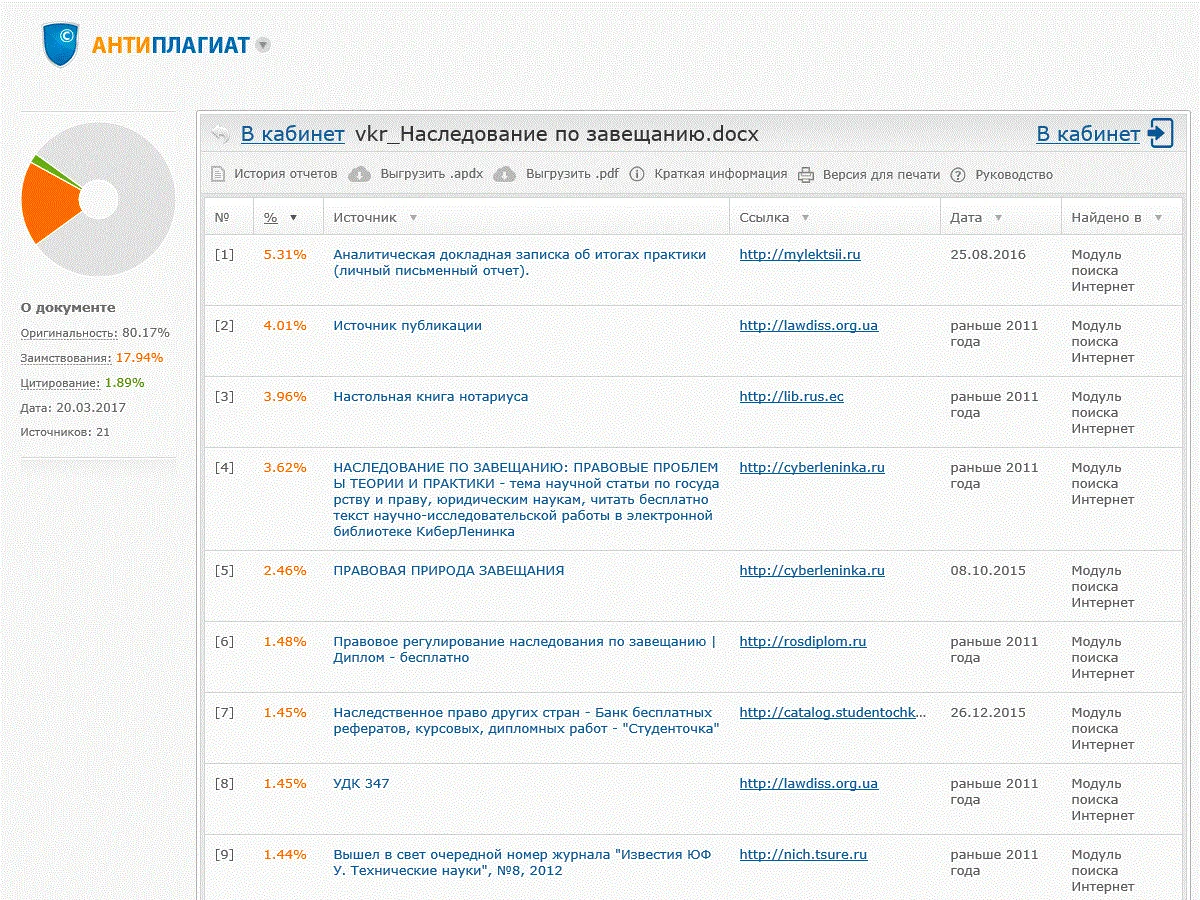Open dropdown arrow next to Antiplagiat logo
Image resolution: width=1200 pixels, height=900 pixels.
tap(262, 45)
